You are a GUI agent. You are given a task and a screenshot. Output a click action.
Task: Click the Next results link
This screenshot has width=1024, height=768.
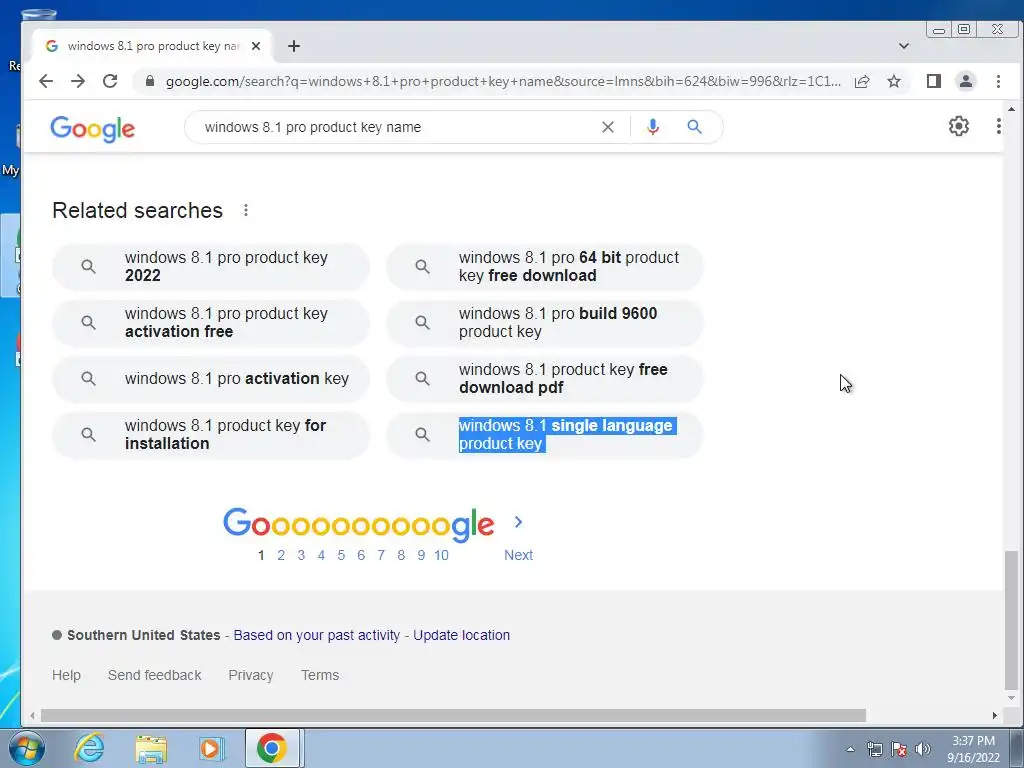click(519, 555)
